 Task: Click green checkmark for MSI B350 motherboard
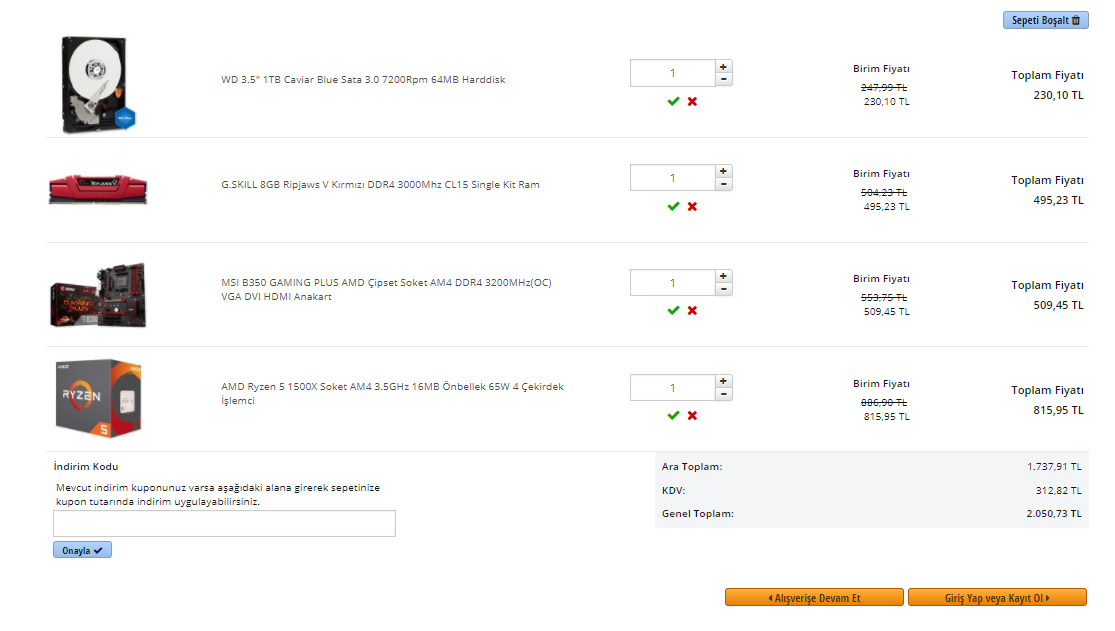673,310
